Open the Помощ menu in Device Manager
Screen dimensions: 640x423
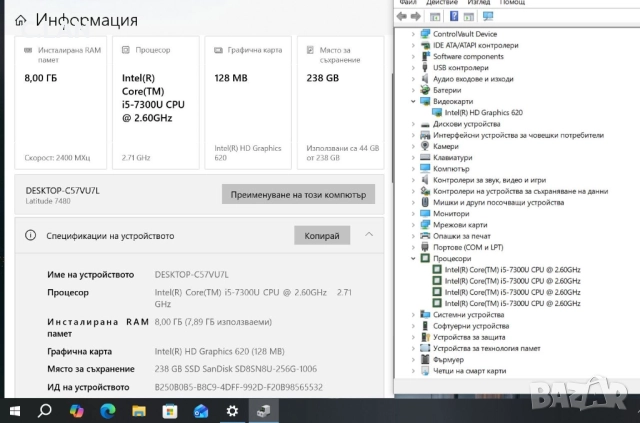[512, 2]
